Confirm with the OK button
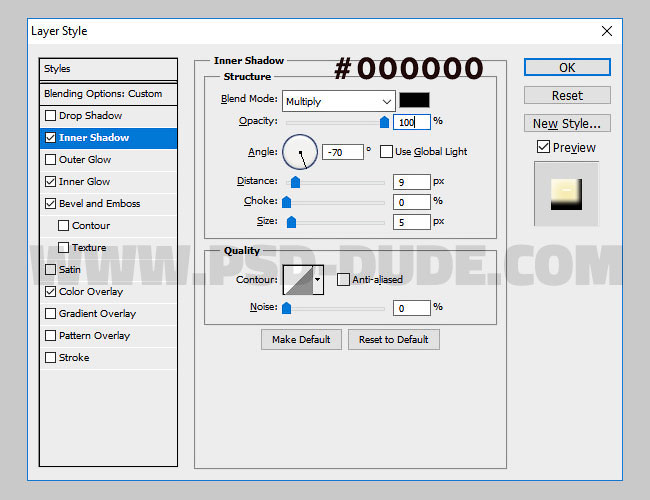The width and height of the screenshot is (650, 500). (x=567, y=67)
